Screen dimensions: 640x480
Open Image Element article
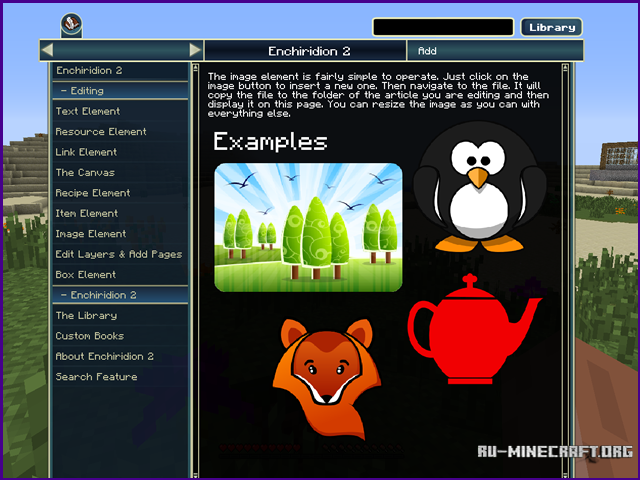tap(120, 233)
